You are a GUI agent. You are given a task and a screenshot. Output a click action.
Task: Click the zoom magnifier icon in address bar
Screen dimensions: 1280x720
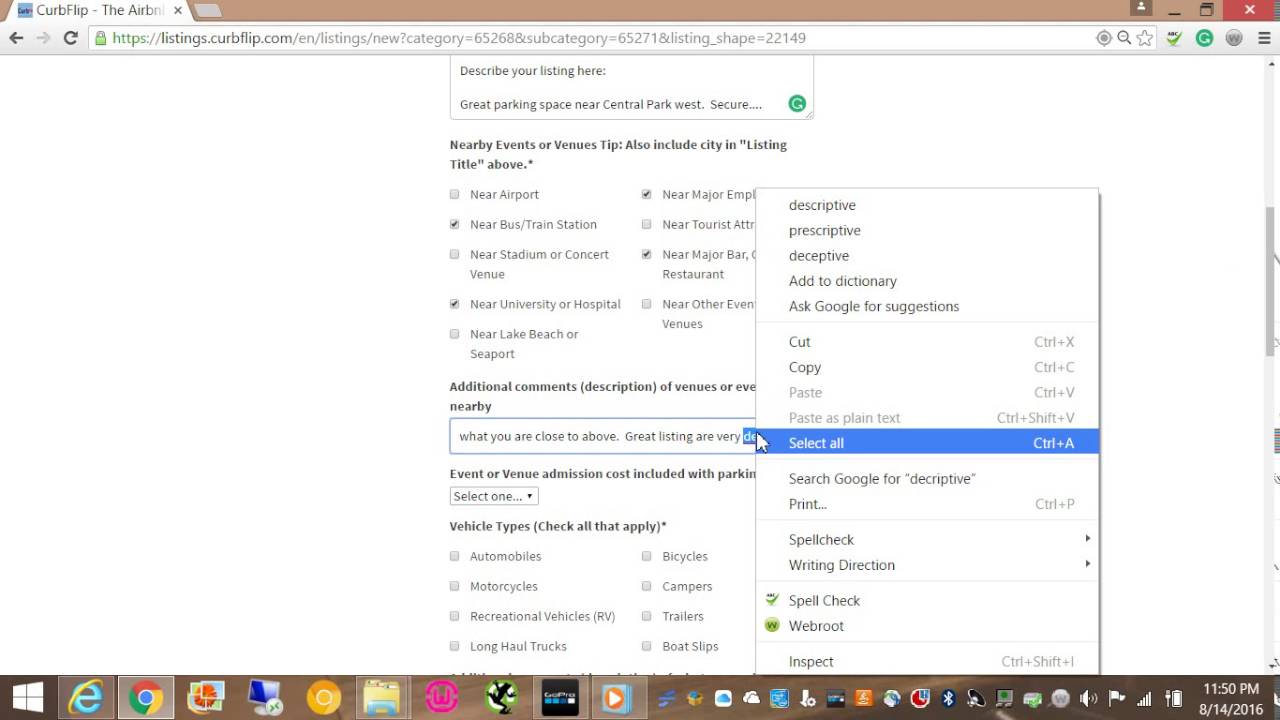[1124, 38]
